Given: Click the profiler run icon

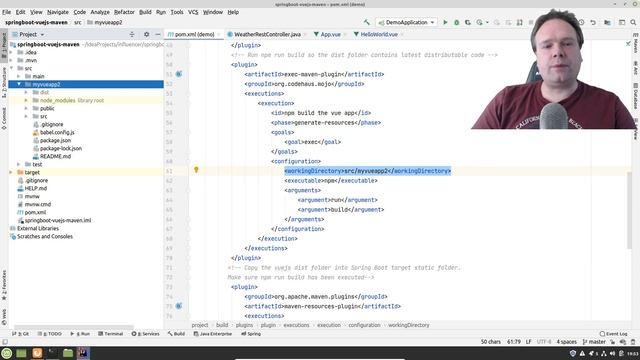Looking at the screenshot, I should pyautogui.click(x=480, y=22).
